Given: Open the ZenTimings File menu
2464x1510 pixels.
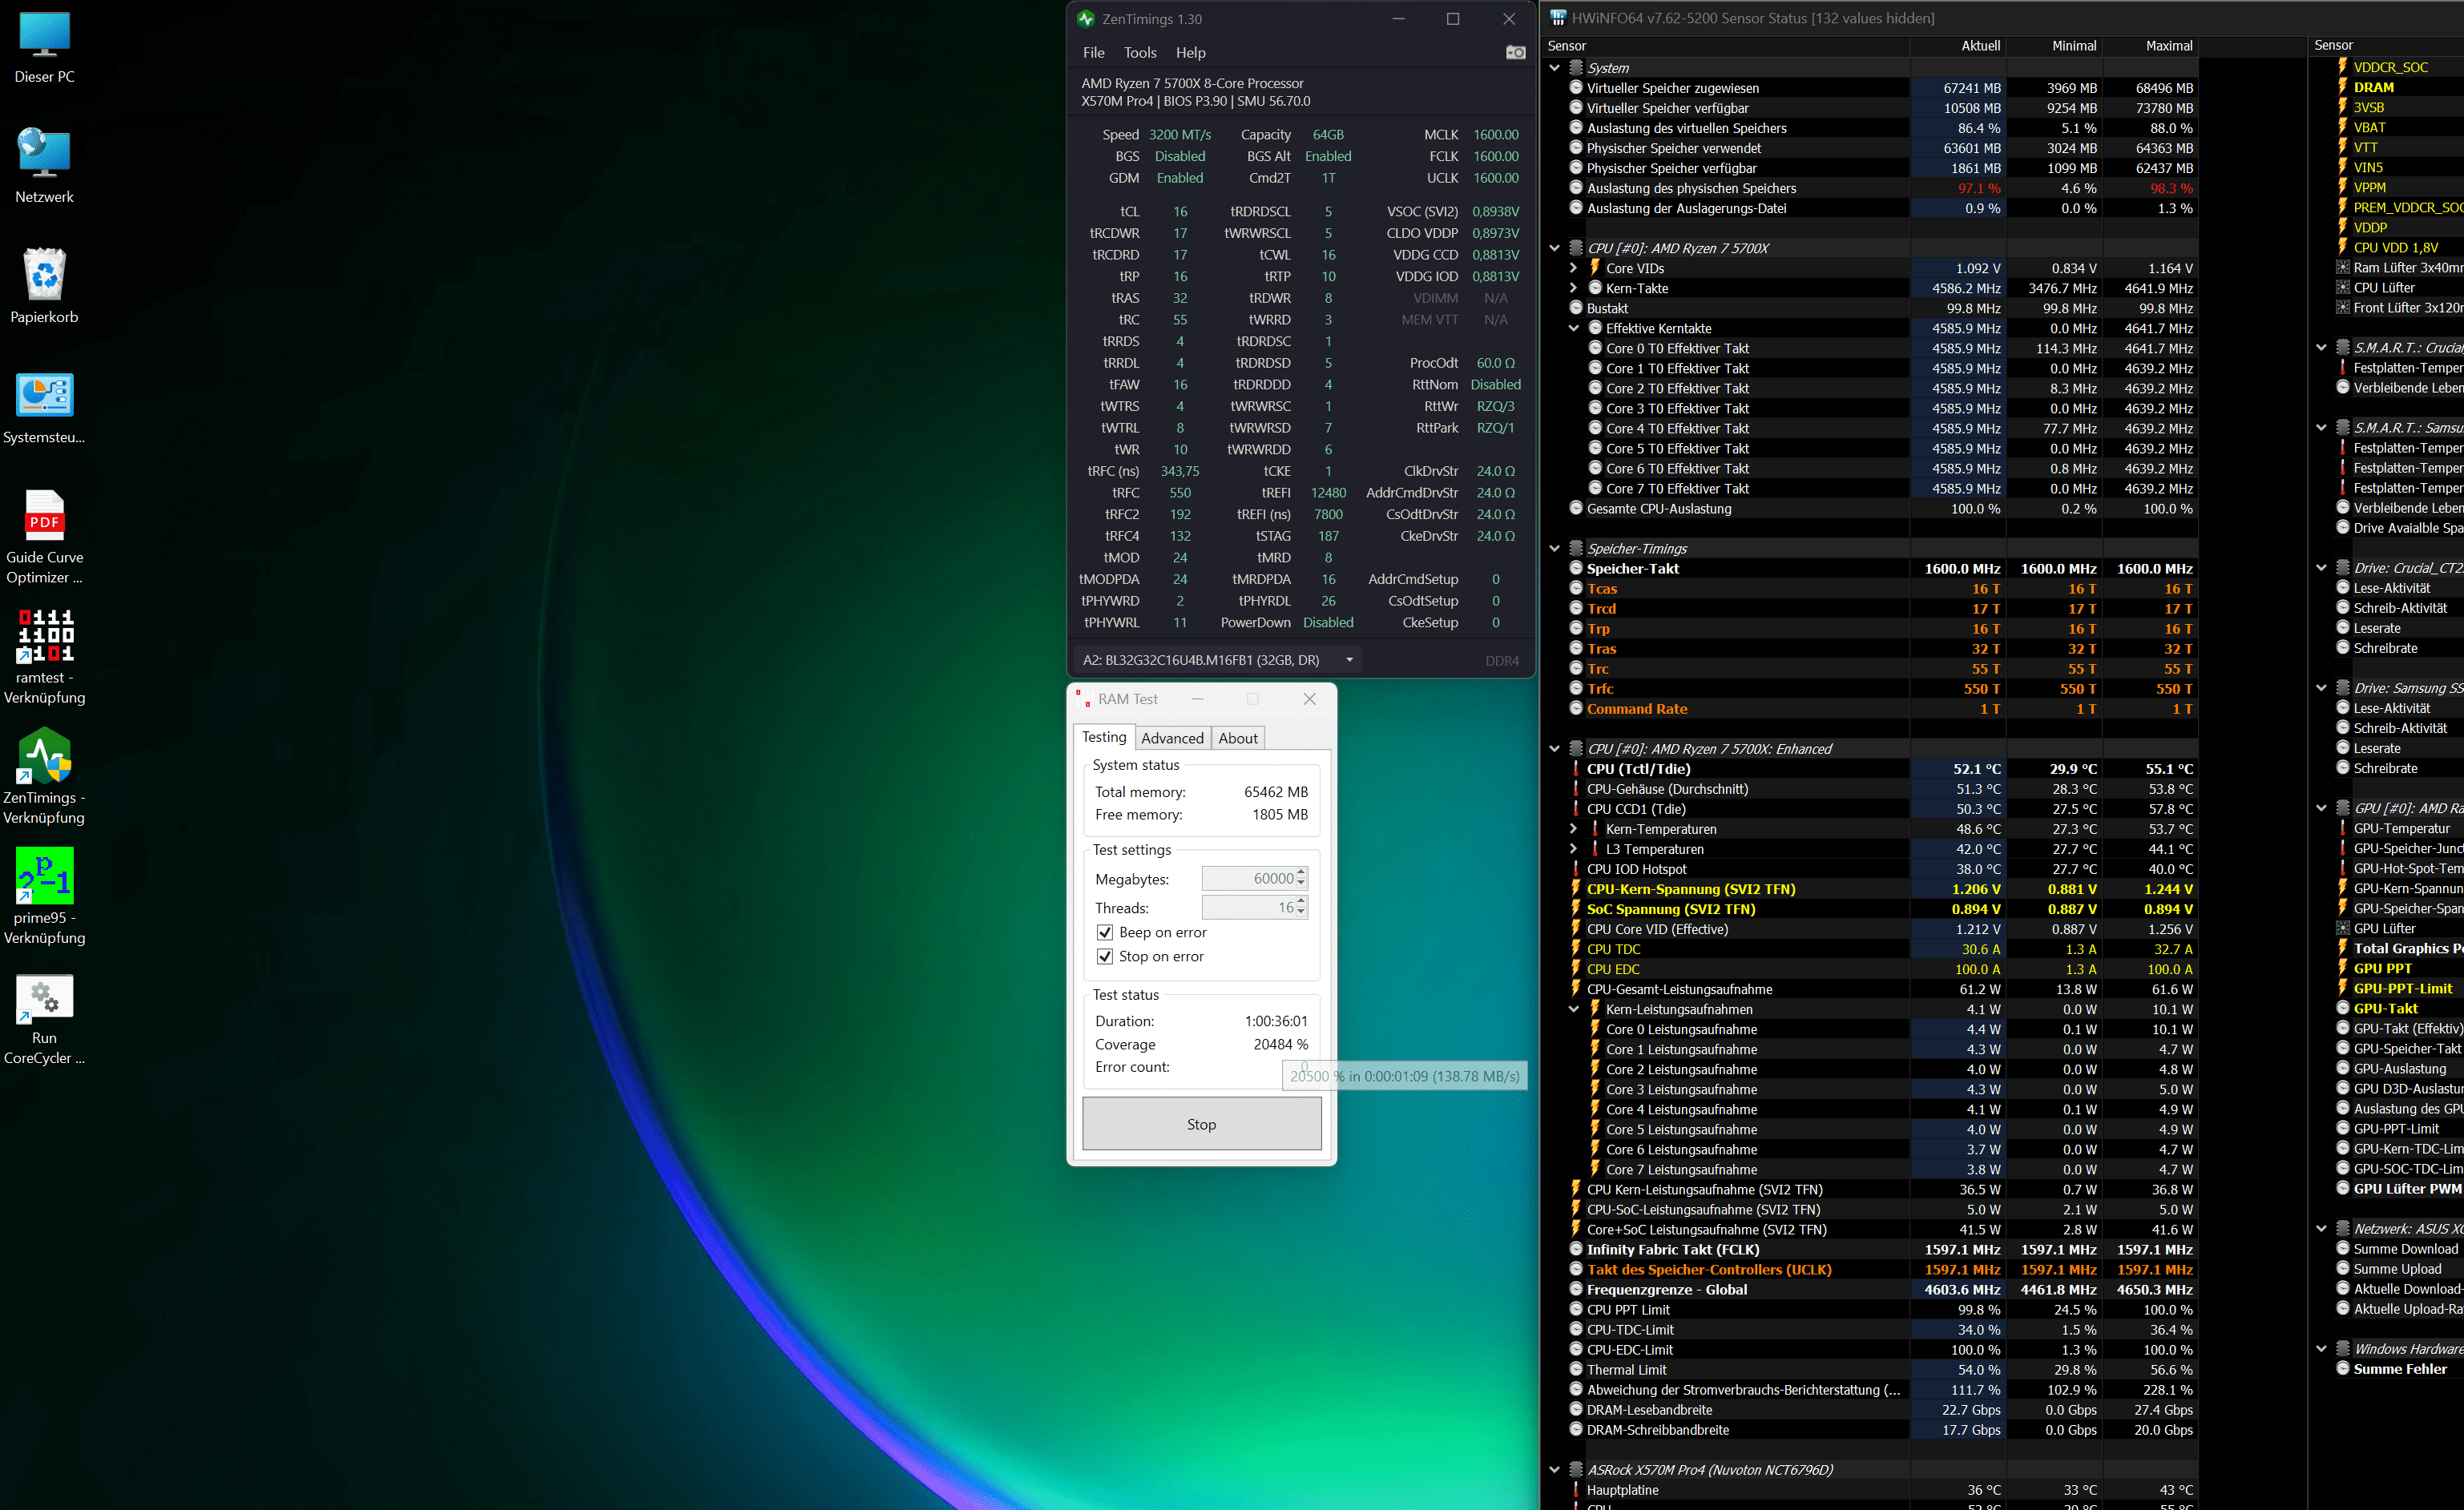Looking at the screenshot, I should (1093, 53).
